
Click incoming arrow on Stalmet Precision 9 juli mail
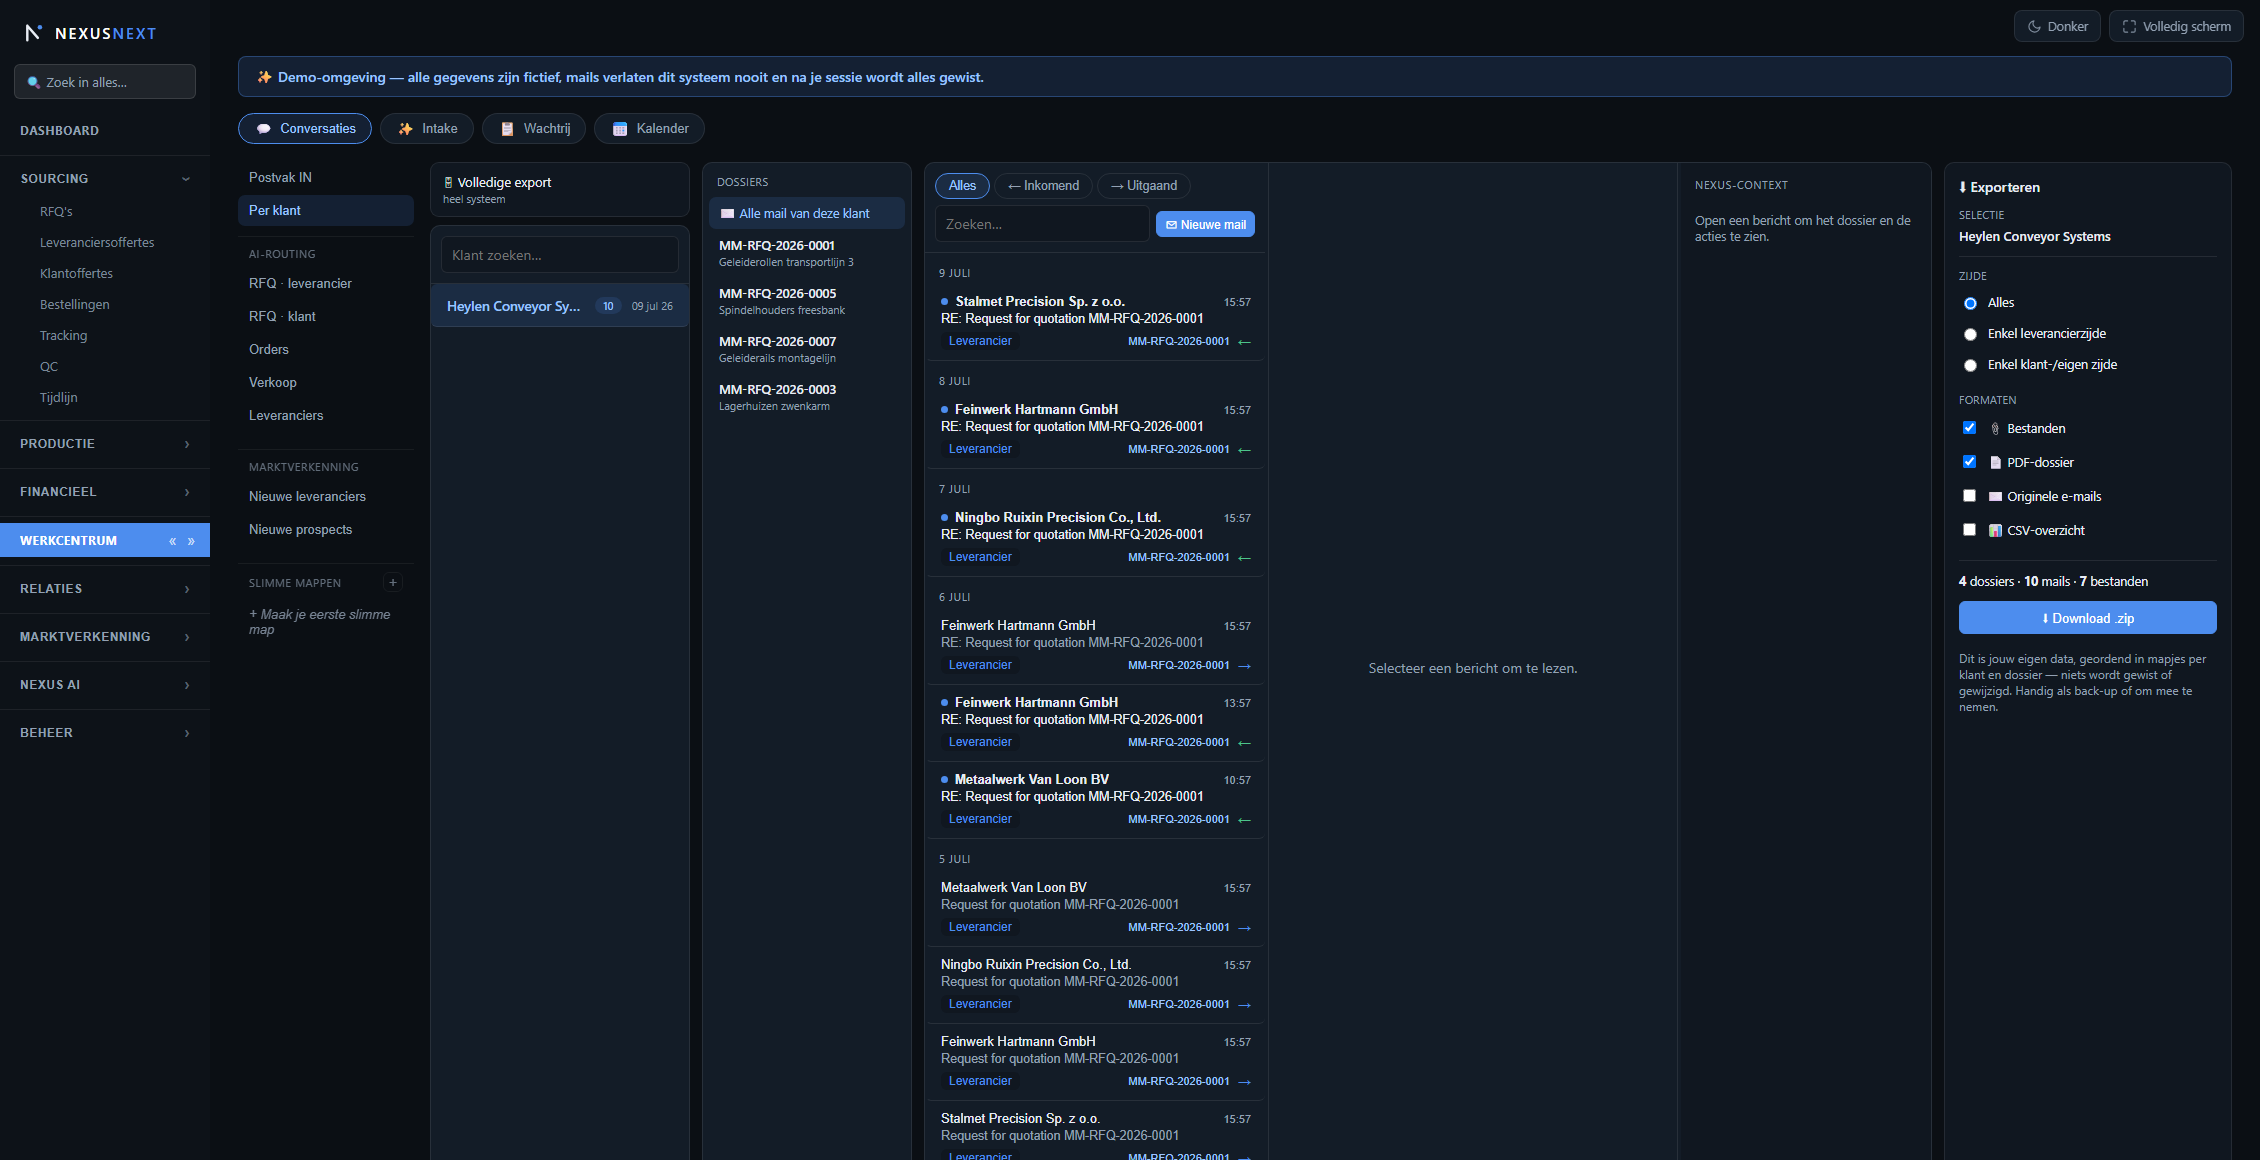point(1244,342)
